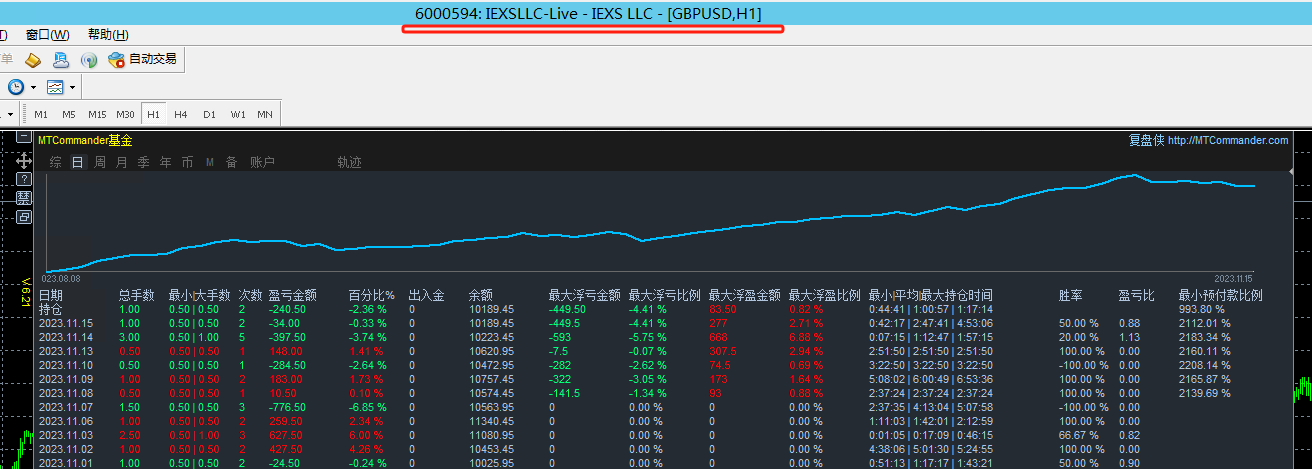
Task: Switch chart to M1 timeframe
Action: pyautogui.click(x=41, y=114)
